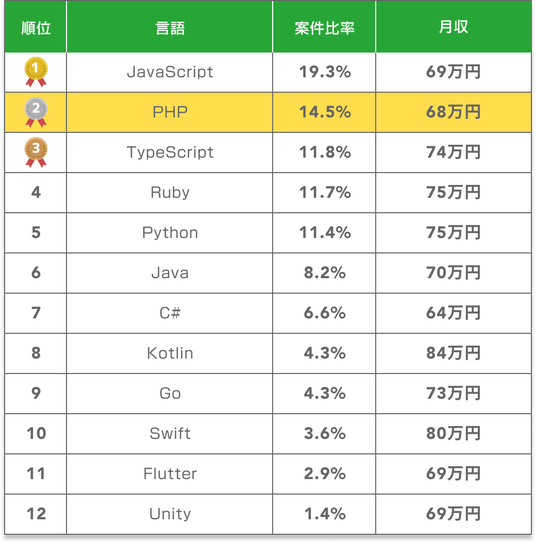
Task: Click the rank 7 C# language cell
Action: pyautogui.click(x=170, y=313)
